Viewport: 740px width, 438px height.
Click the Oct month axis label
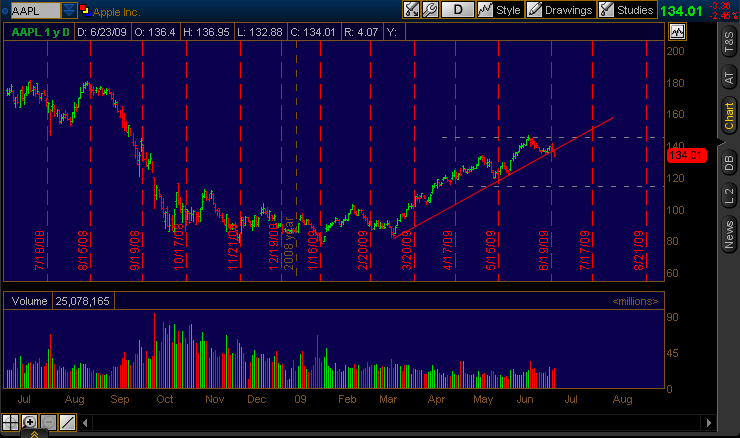click(165, 399)
